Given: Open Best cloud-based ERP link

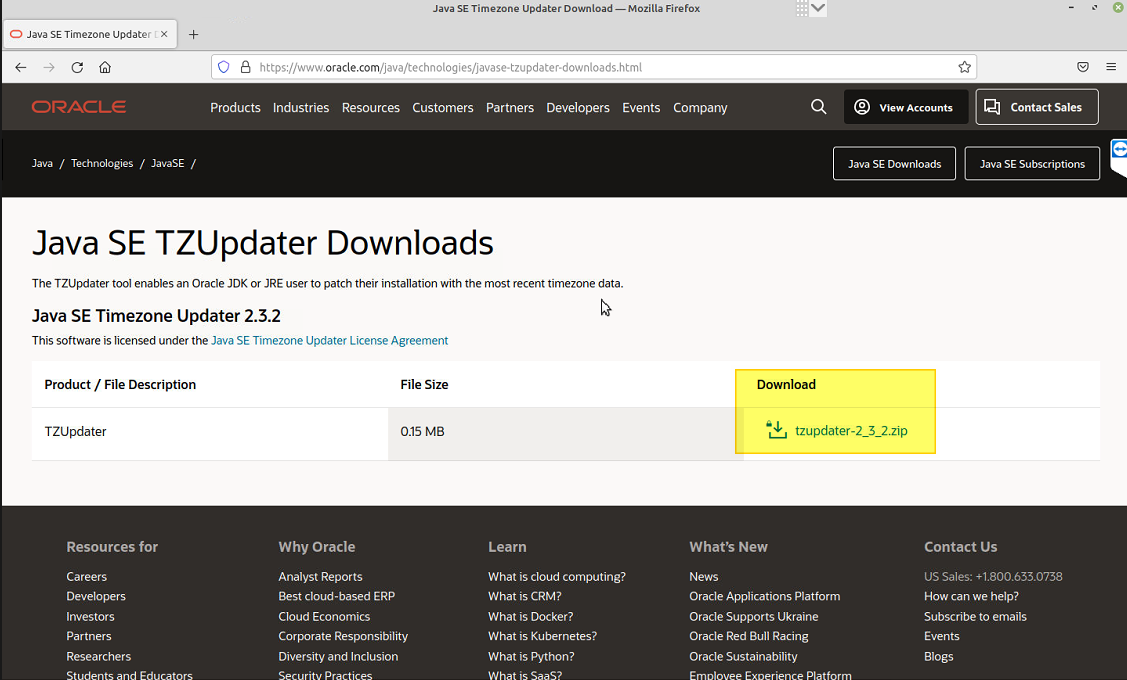Looking at the screenshot, I should (x=336, y=597).
